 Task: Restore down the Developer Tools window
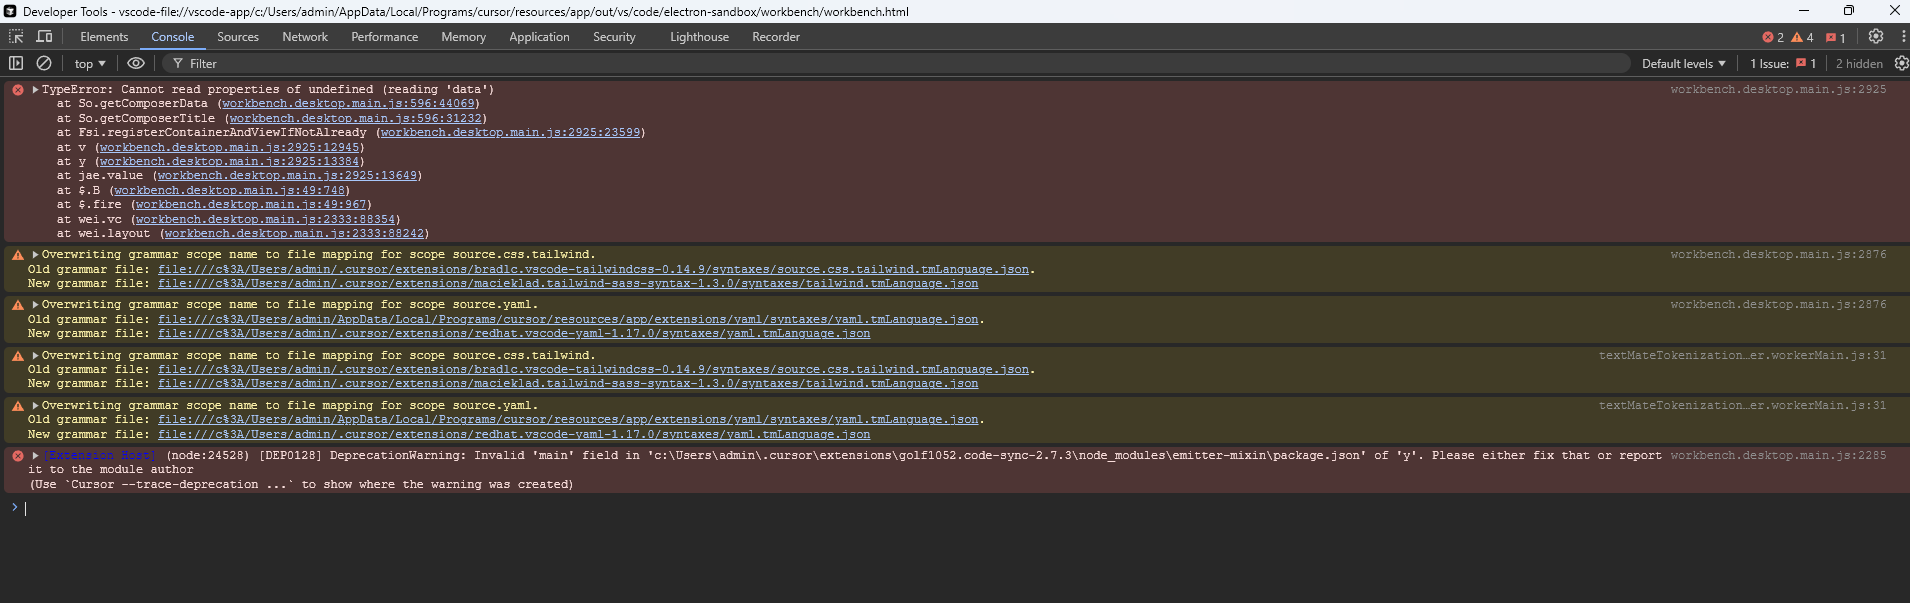point(1849,11)
